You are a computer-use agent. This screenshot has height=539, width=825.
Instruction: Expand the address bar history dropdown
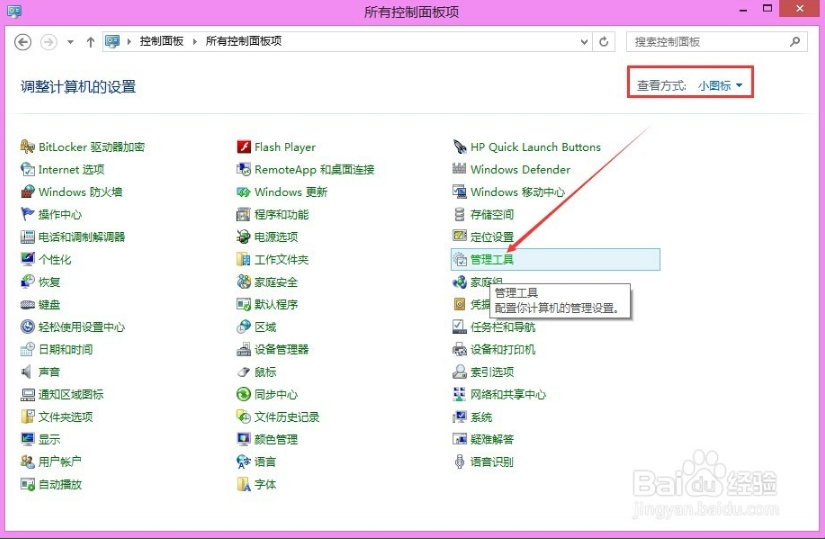[x=584, y=42]
